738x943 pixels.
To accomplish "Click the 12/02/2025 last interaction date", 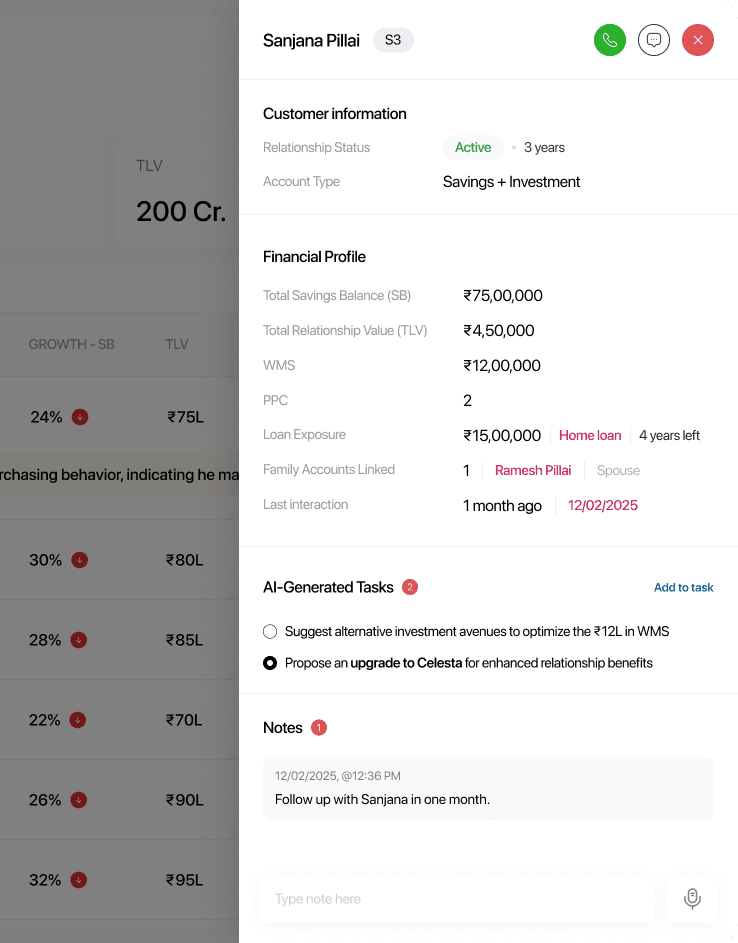I will pyautogui.click(x=602, y=506).
